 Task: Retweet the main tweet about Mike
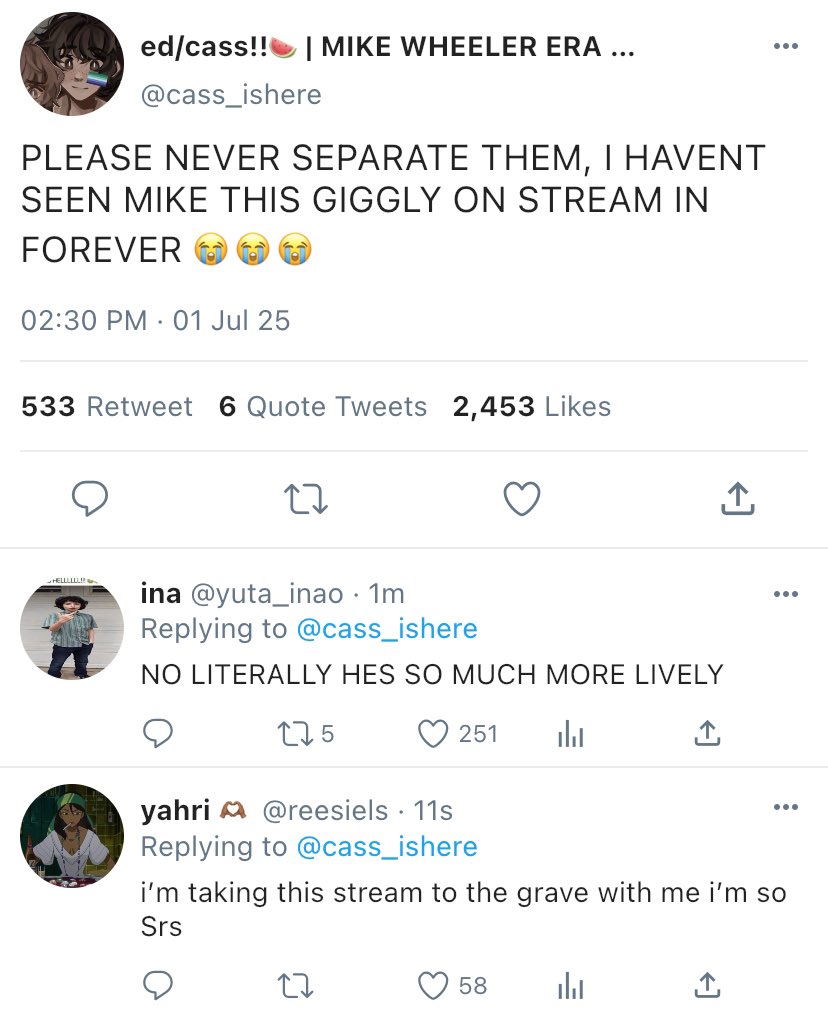[x=304, y=498]
